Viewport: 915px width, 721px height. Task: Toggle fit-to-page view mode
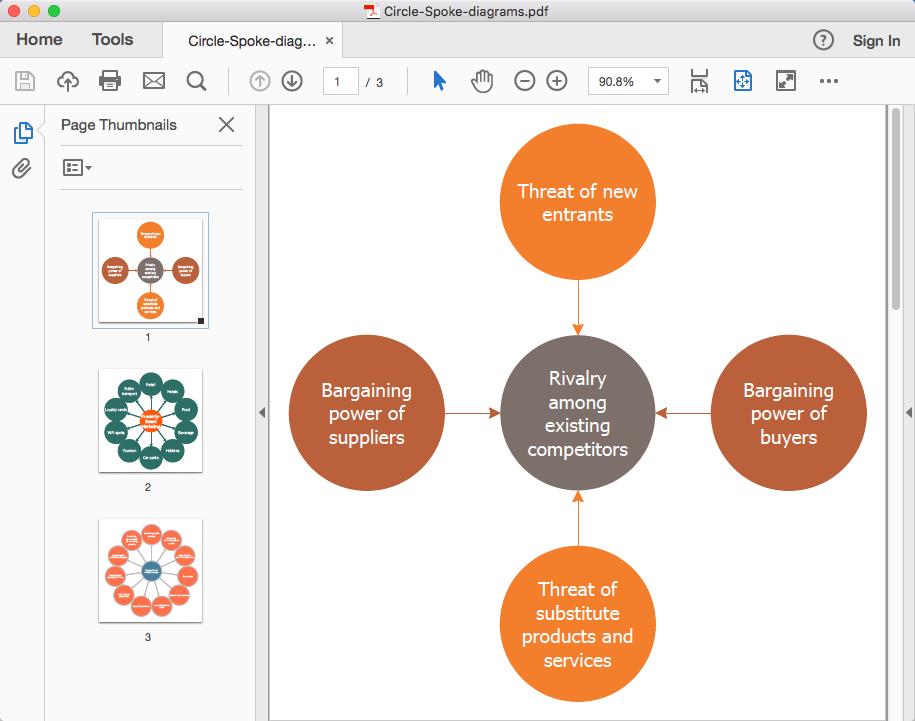[x=742, y=81]
